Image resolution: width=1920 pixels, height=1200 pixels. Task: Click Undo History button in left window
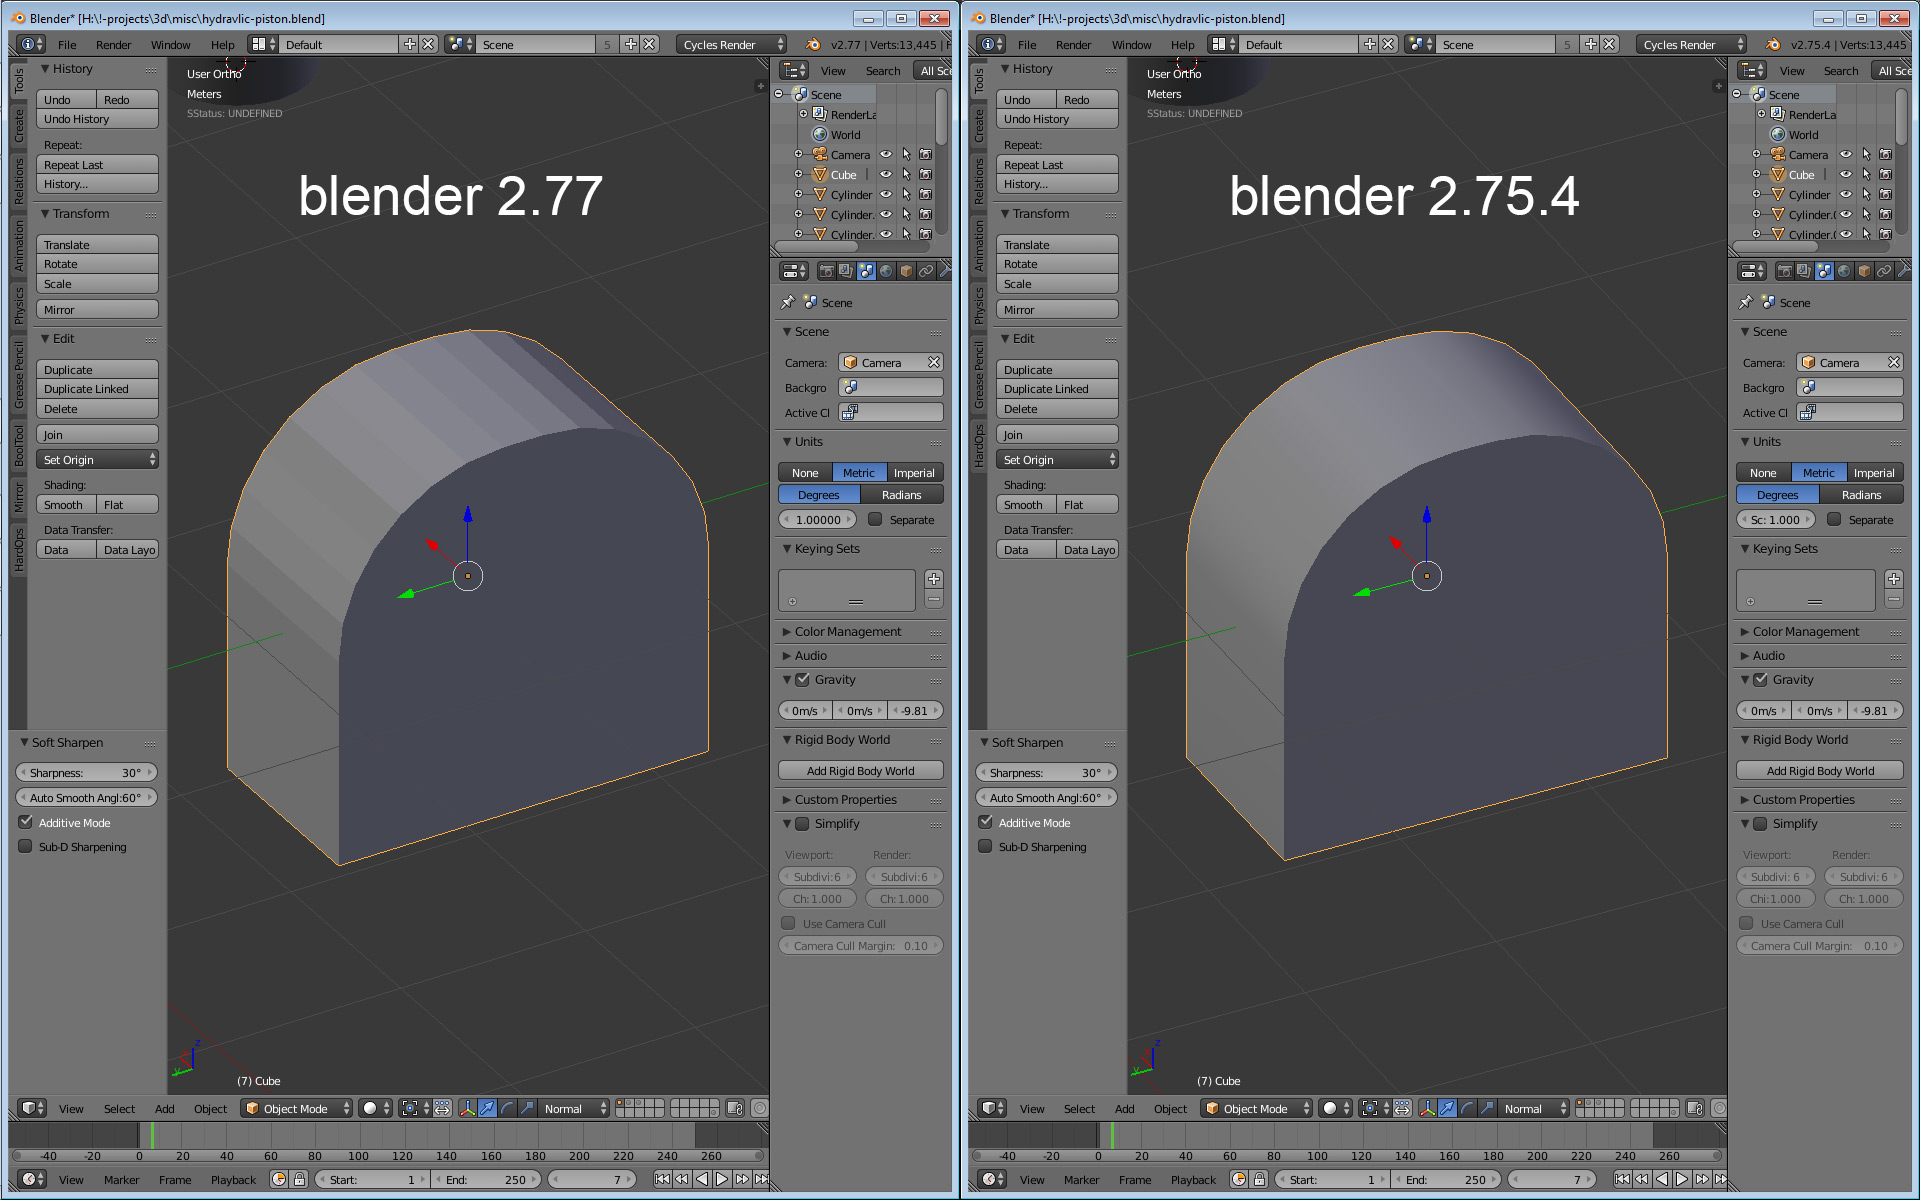pos(97,119)
